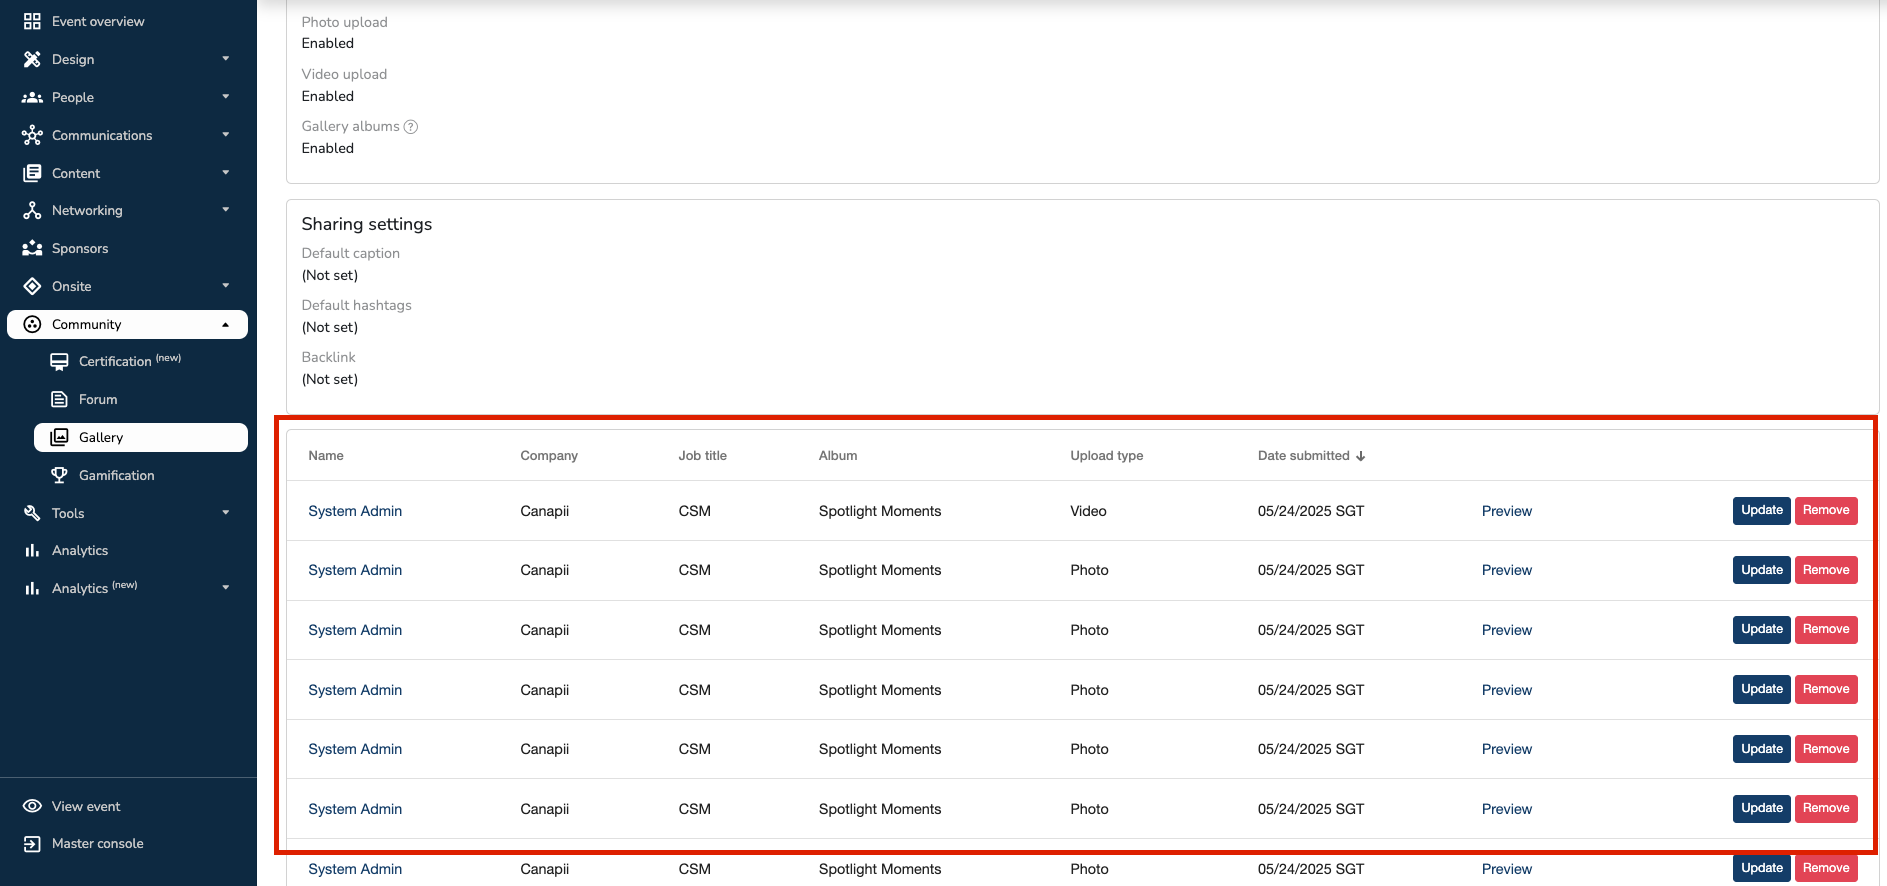Open the Communications menu item
This screenshot has width=1887, height=886.
[102, 135]
